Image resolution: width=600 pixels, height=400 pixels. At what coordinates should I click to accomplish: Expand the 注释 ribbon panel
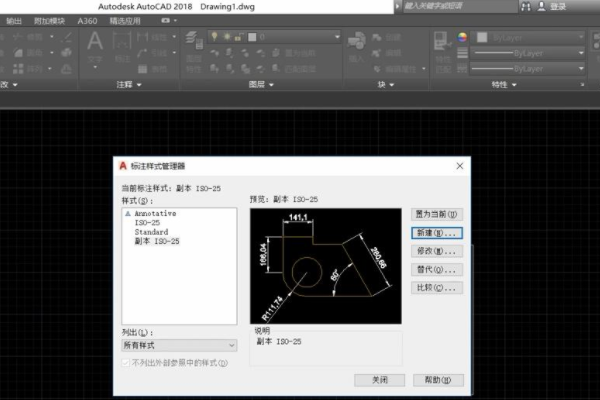point(126,85)
